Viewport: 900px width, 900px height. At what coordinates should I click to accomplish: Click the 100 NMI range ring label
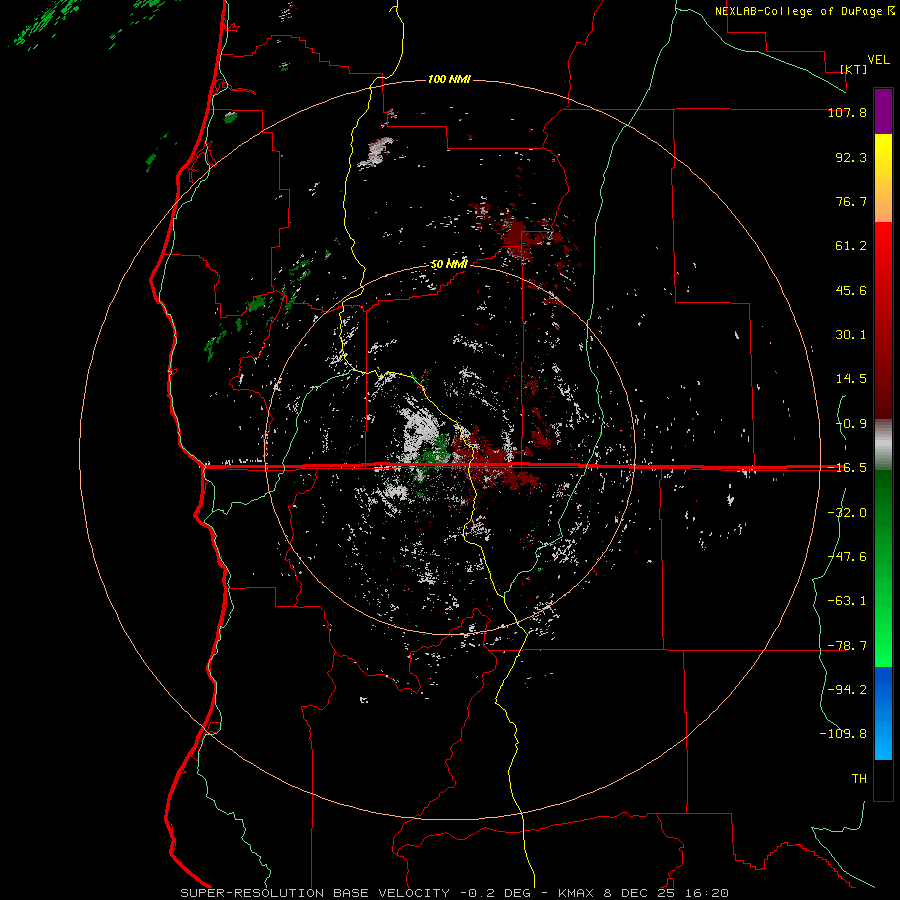coord(449,79)
